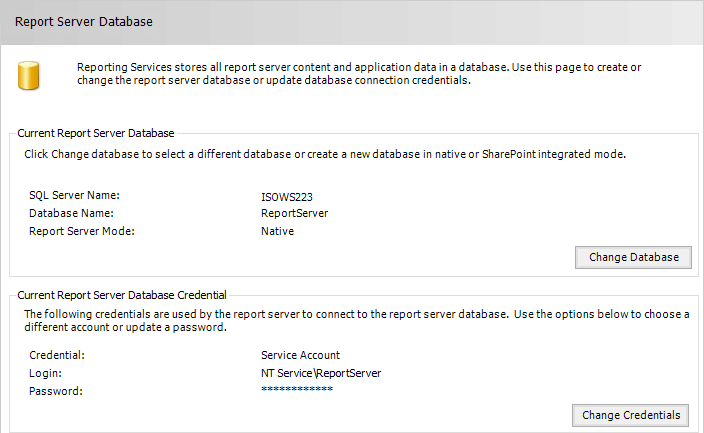Click the ReportServer database name value
Screen dimensions: 704x433
click(295, 213)
